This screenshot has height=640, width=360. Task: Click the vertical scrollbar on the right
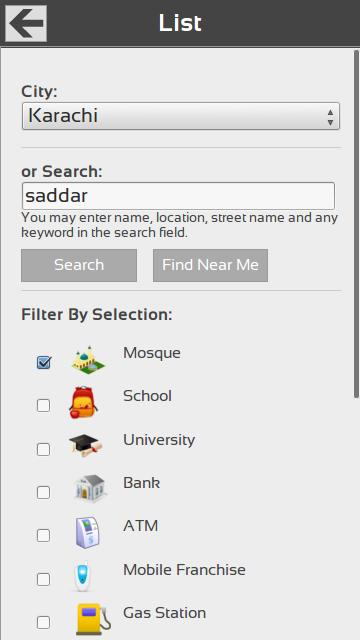356,224
